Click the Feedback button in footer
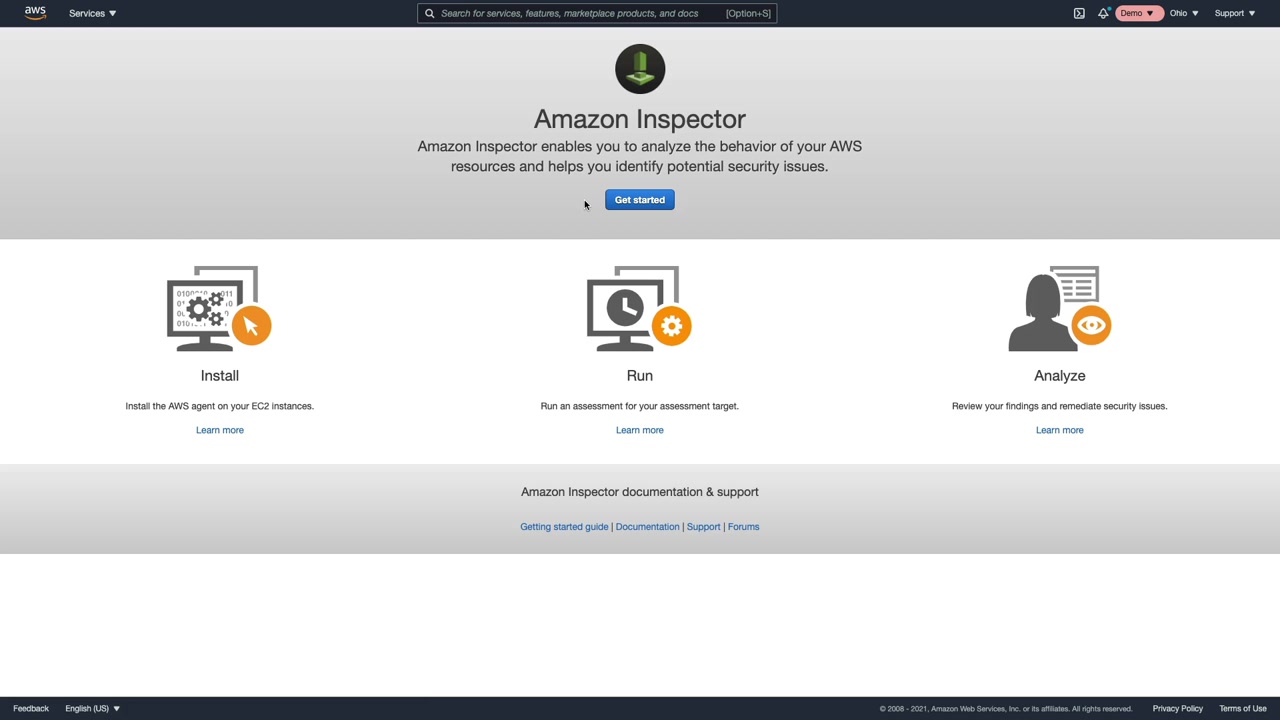 [x=31, y=708]
